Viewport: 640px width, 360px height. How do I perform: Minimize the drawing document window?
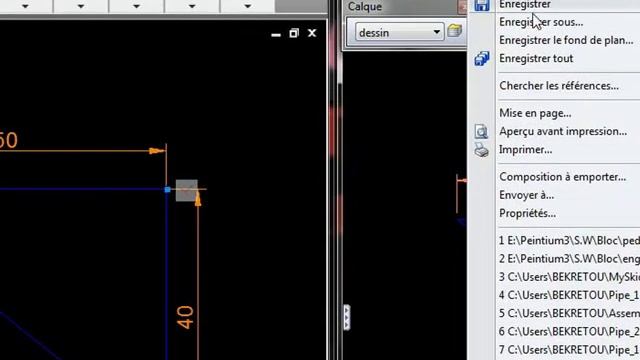coord(276,34)
